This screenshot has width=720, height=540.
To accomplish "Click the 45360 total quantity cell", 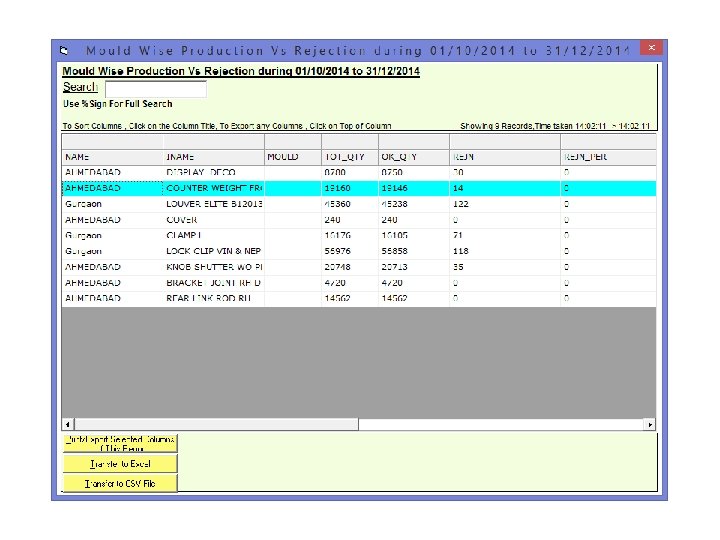I will click(x=350, y=204).
